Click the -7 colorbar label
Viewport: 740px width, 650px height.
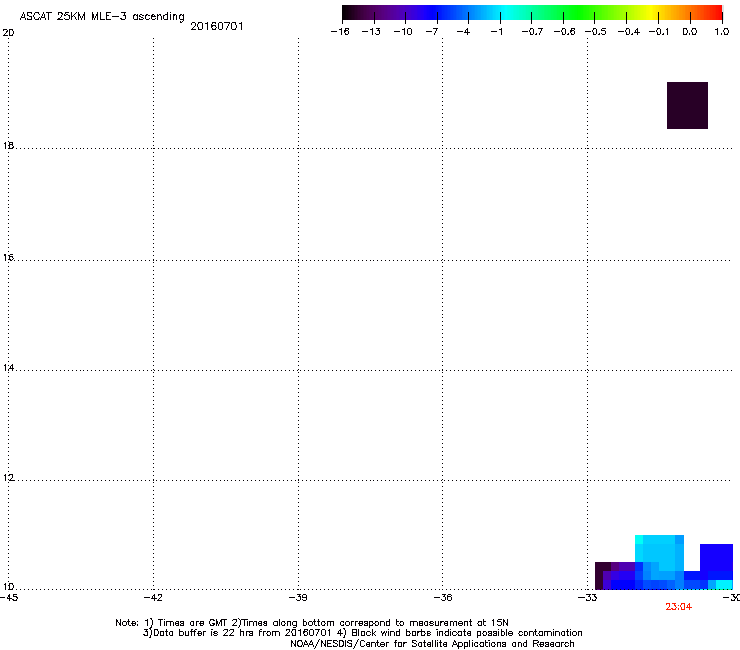pos(432,32)
